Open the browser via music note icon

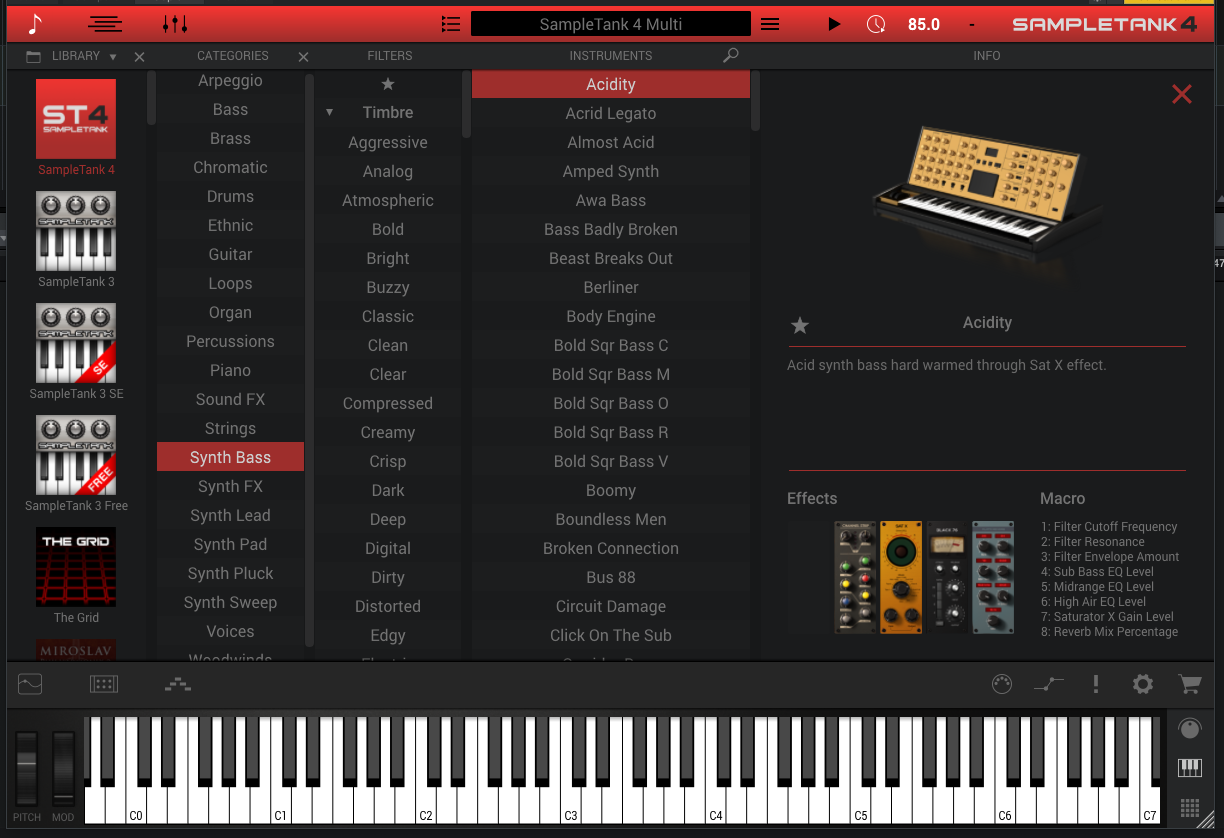(36, 24)
